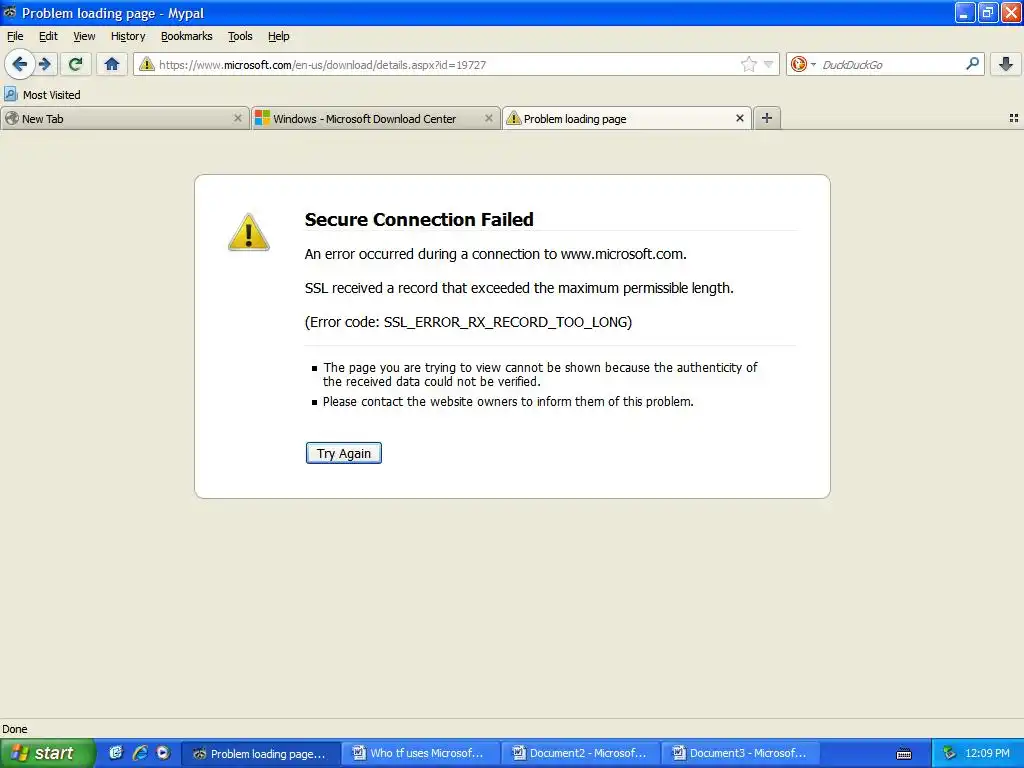Launch quick launch Outlook Express icon
Image resolution: width=1024 pixels, height=768 pixels.
point(116,753)
